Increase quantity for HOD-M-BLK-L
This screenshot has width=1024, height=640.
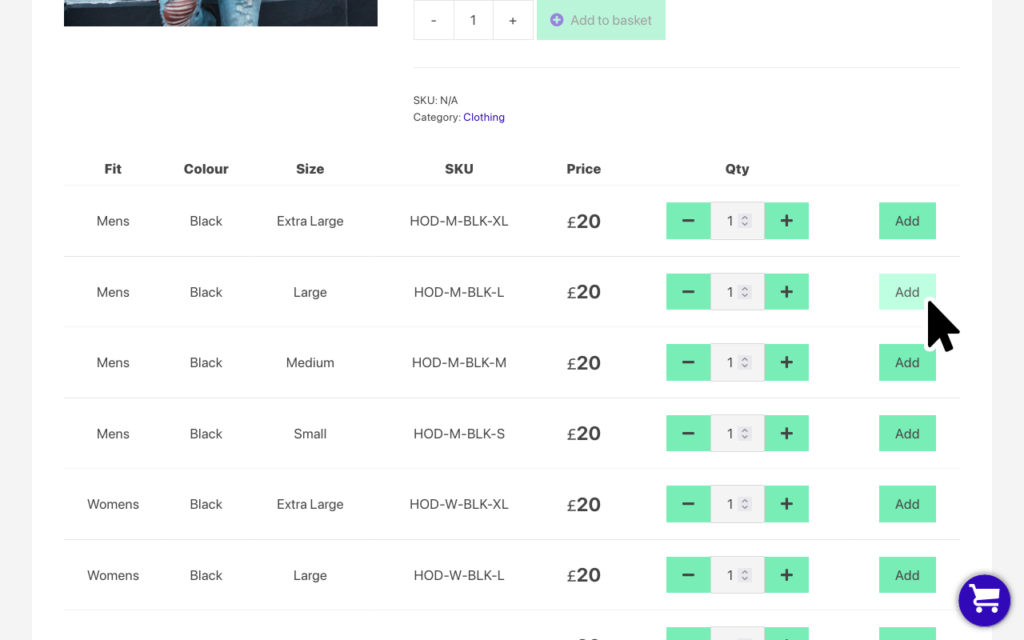786,292
